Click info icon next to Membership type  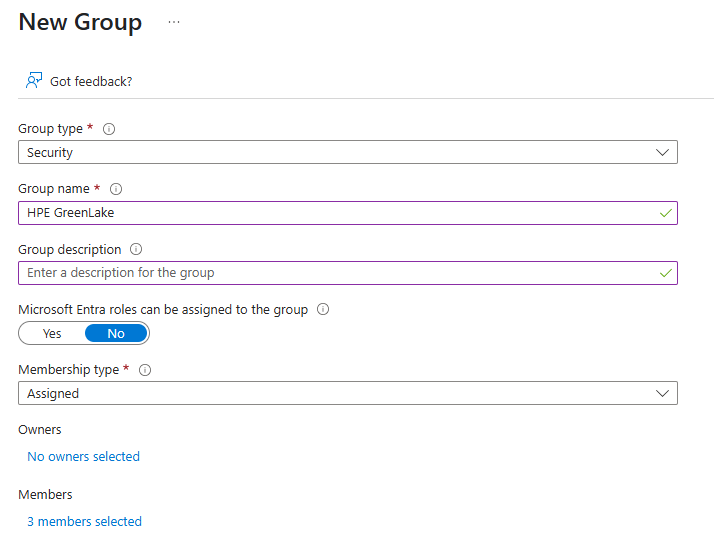pyautogui.click(x=145, y=370)
